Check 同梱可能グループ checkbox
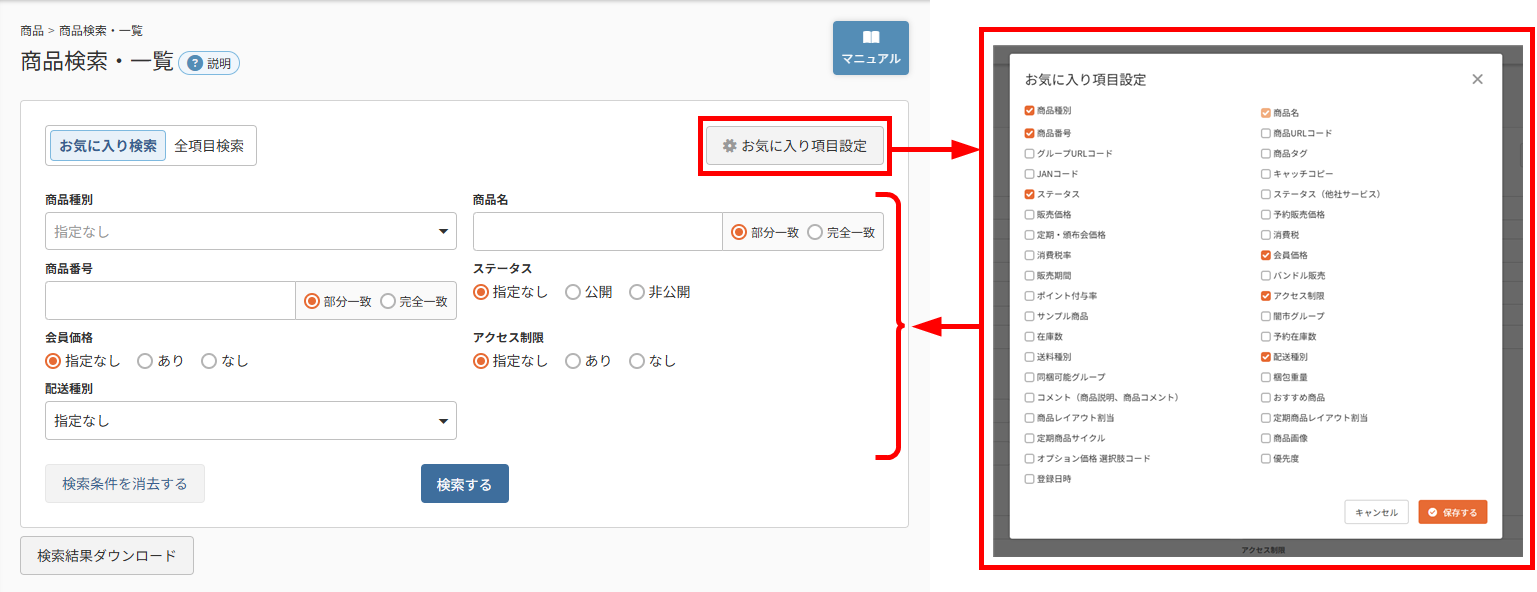The image size is (1537, 592). point(1030,377)
